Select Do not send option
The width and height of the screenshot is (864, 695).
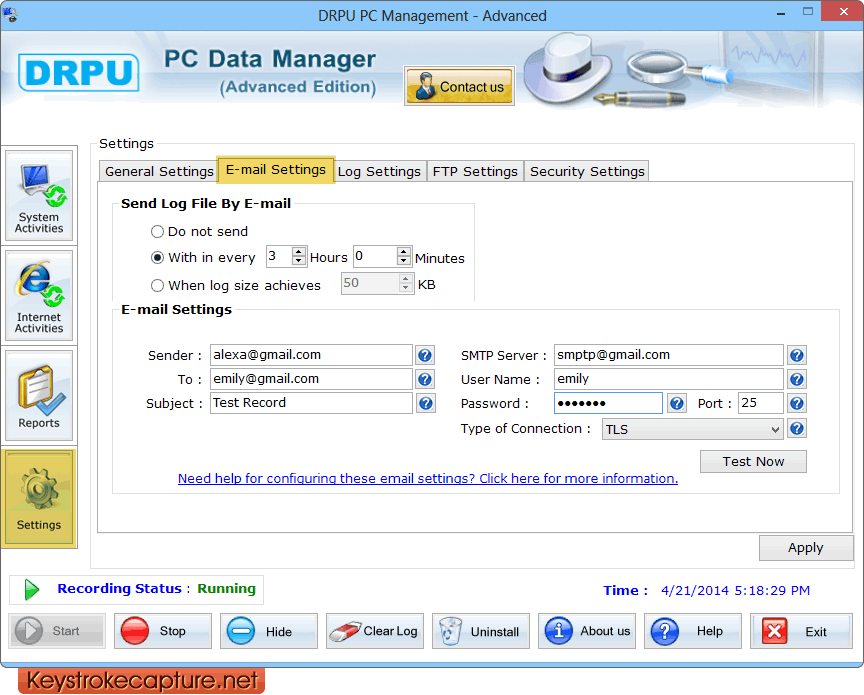pyautogui.click(x=158, y=231)
